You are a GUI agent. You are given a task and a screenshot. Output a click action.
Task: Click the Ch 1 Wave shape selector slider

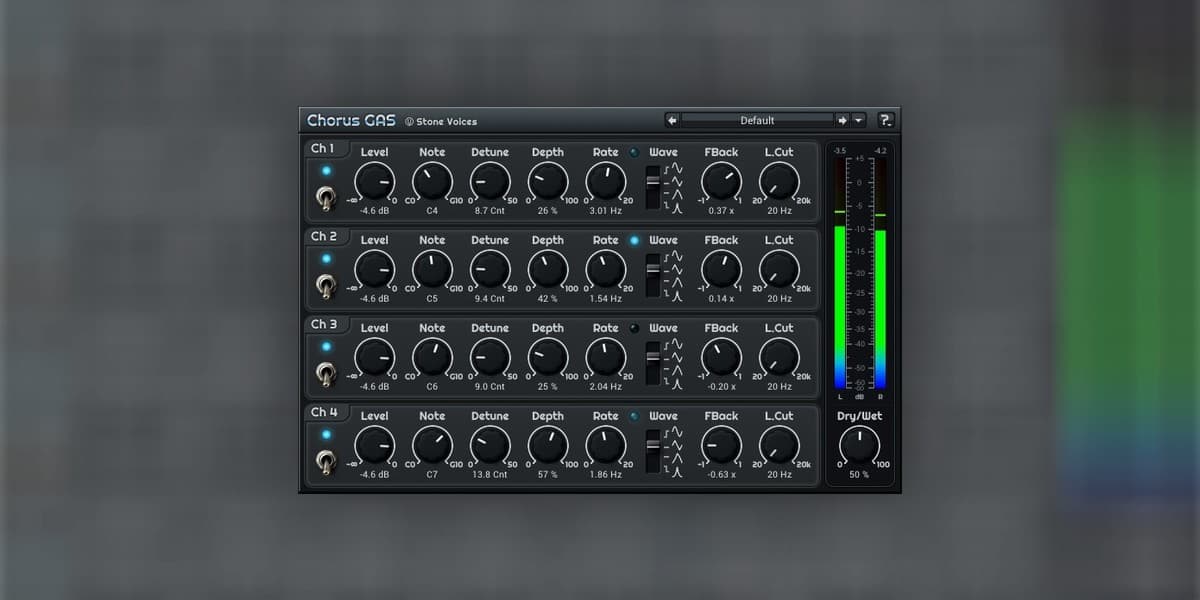[653, 189]
